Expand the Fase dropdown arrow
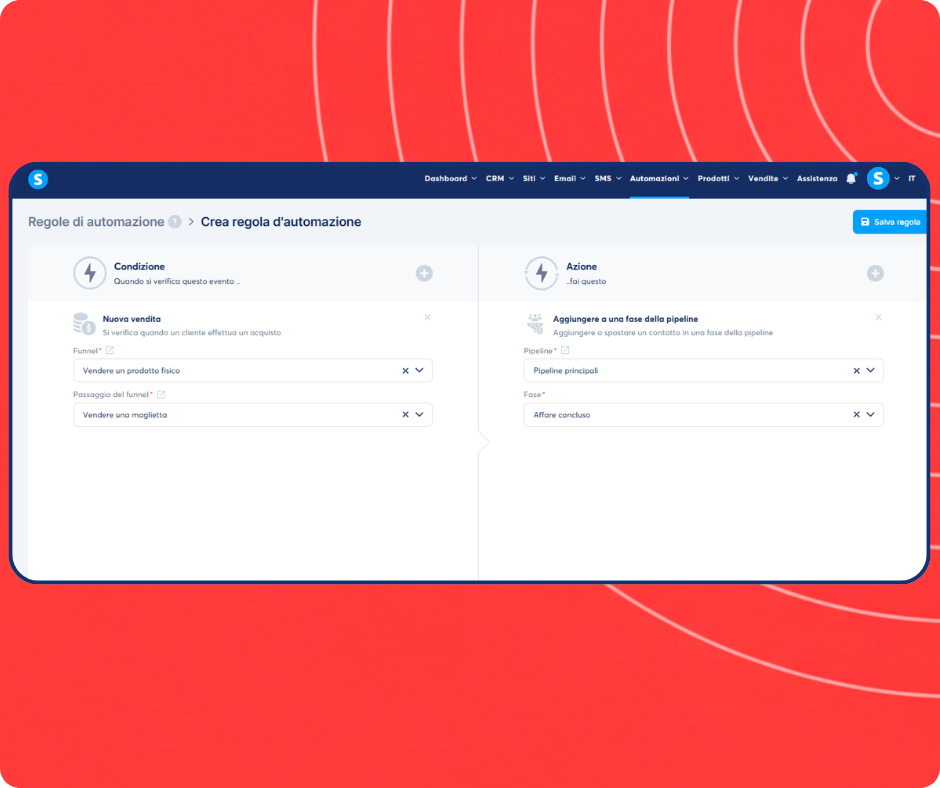 870,414
